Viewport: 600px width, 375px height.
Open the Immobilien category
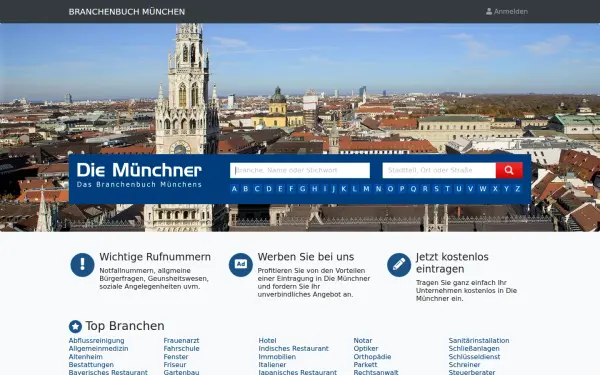pos(277,357)
